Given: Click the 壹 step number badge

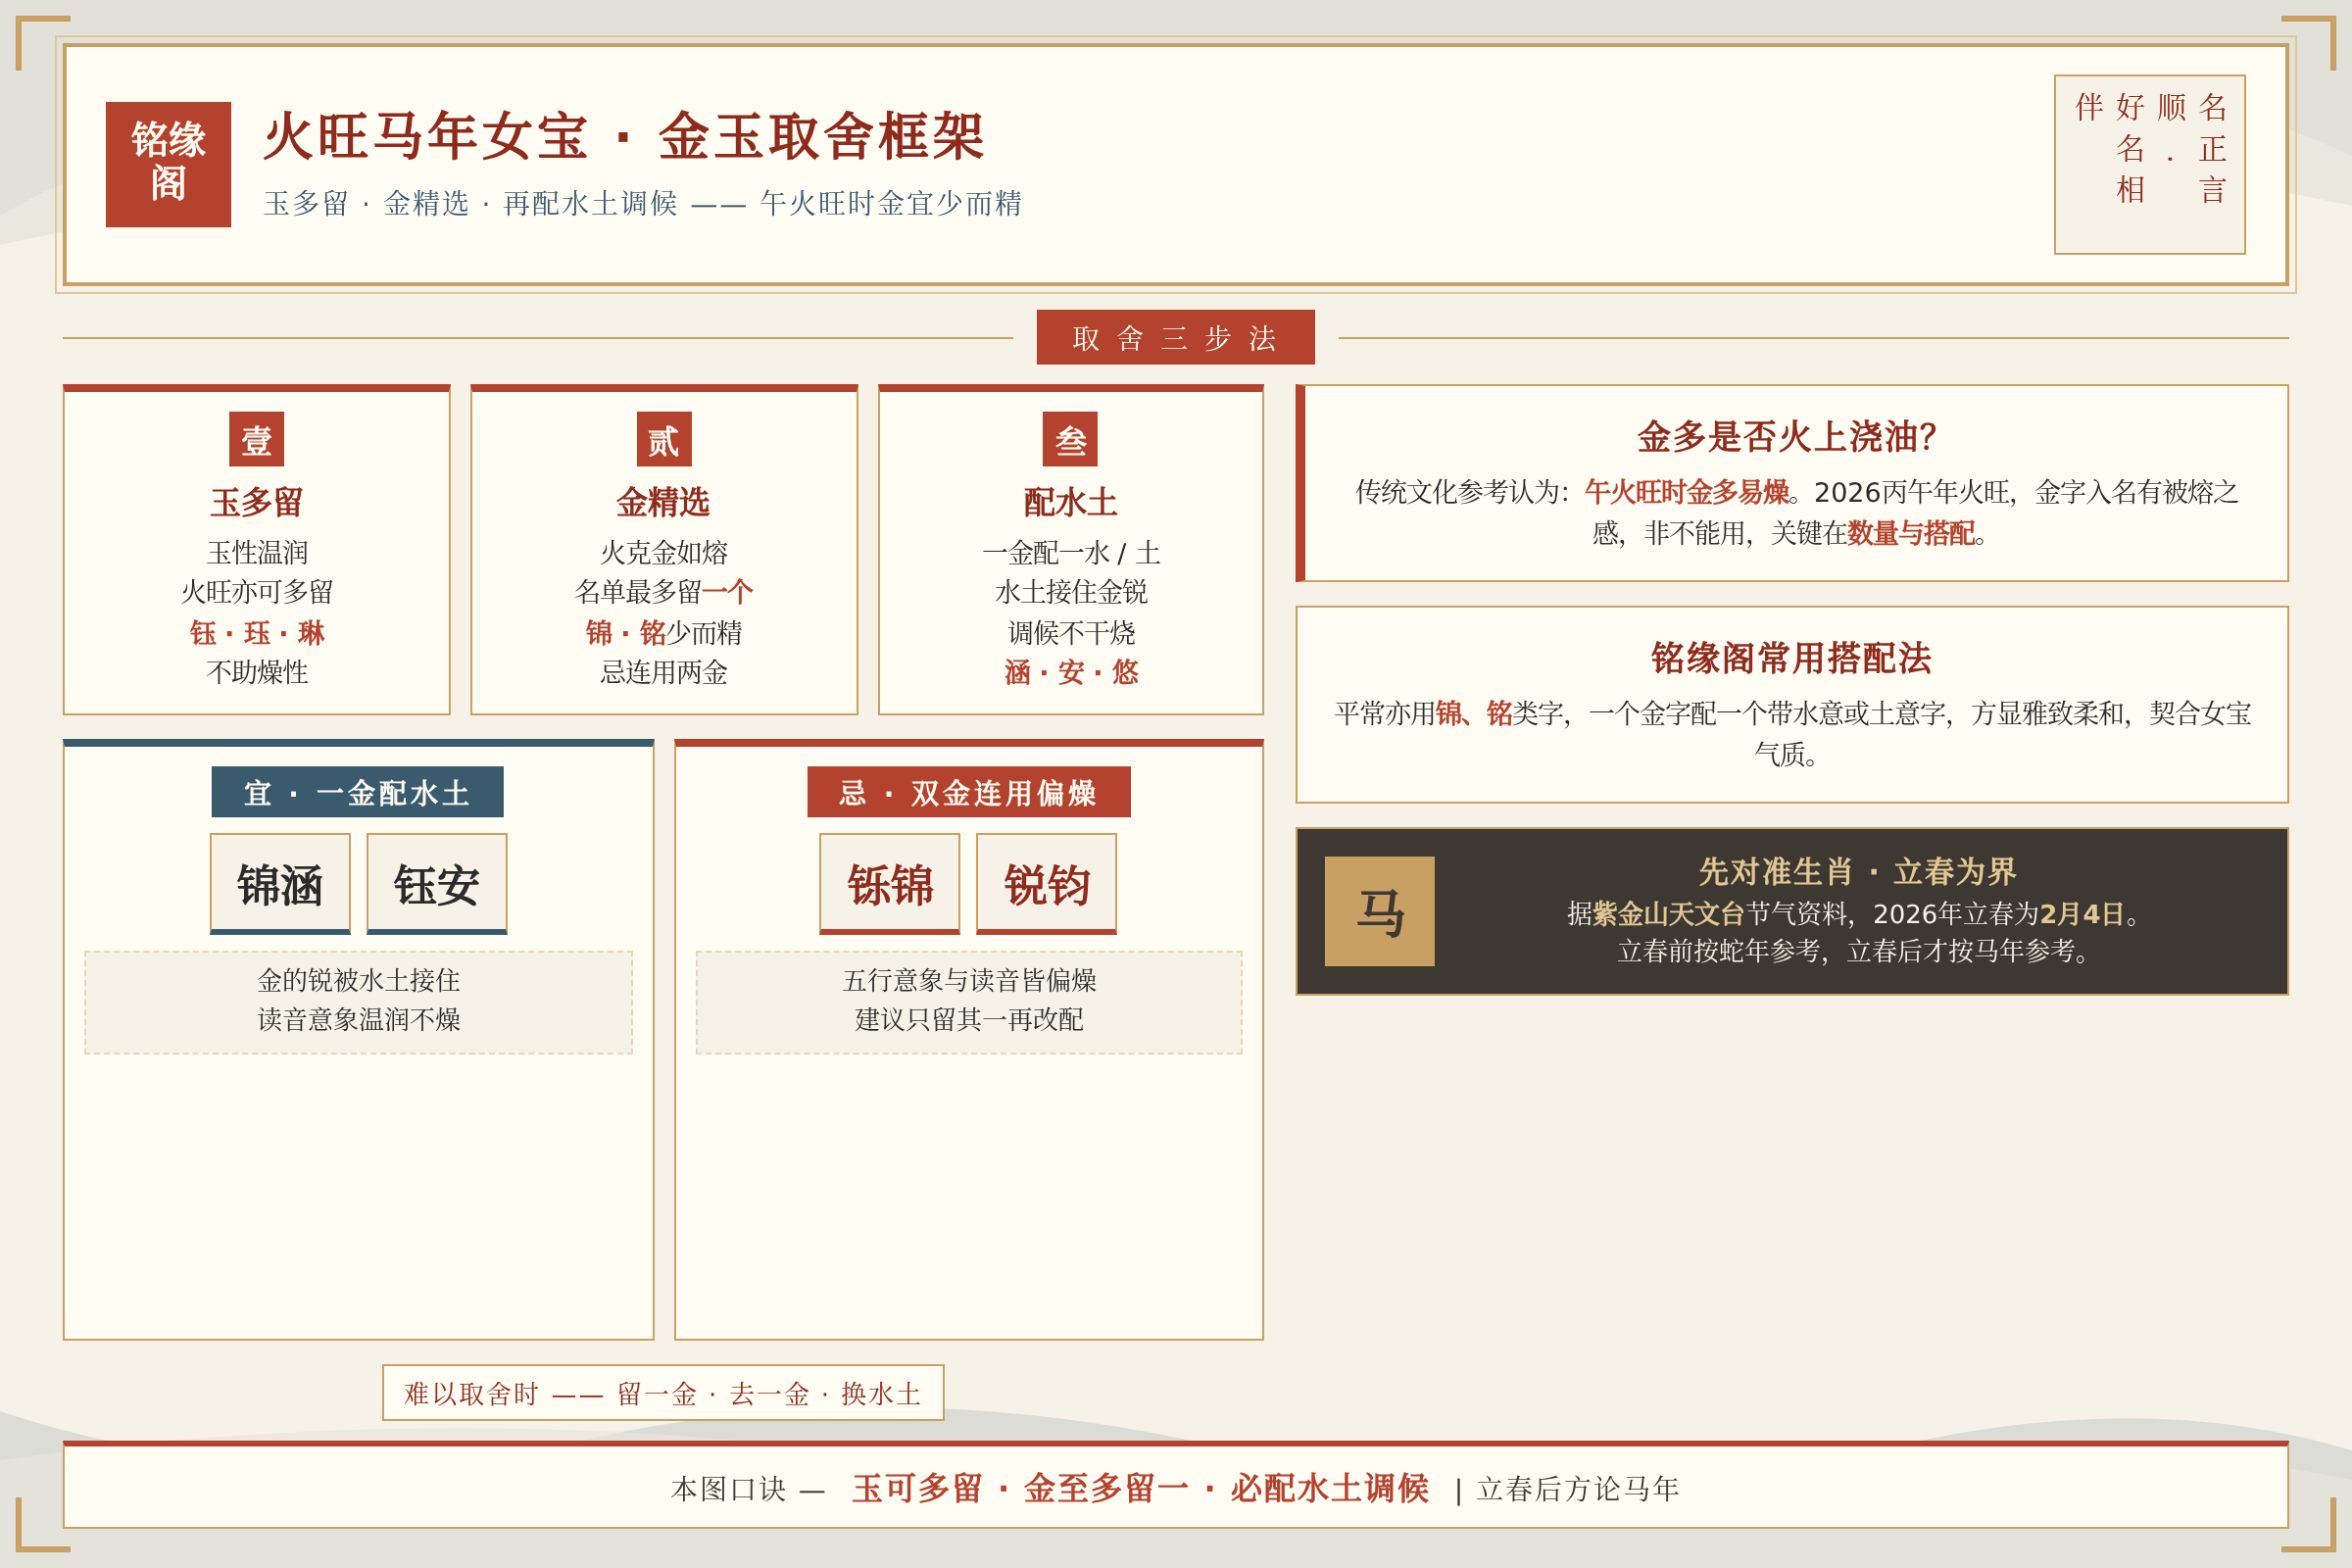Looking at the screenshot, I should point(256,439).
